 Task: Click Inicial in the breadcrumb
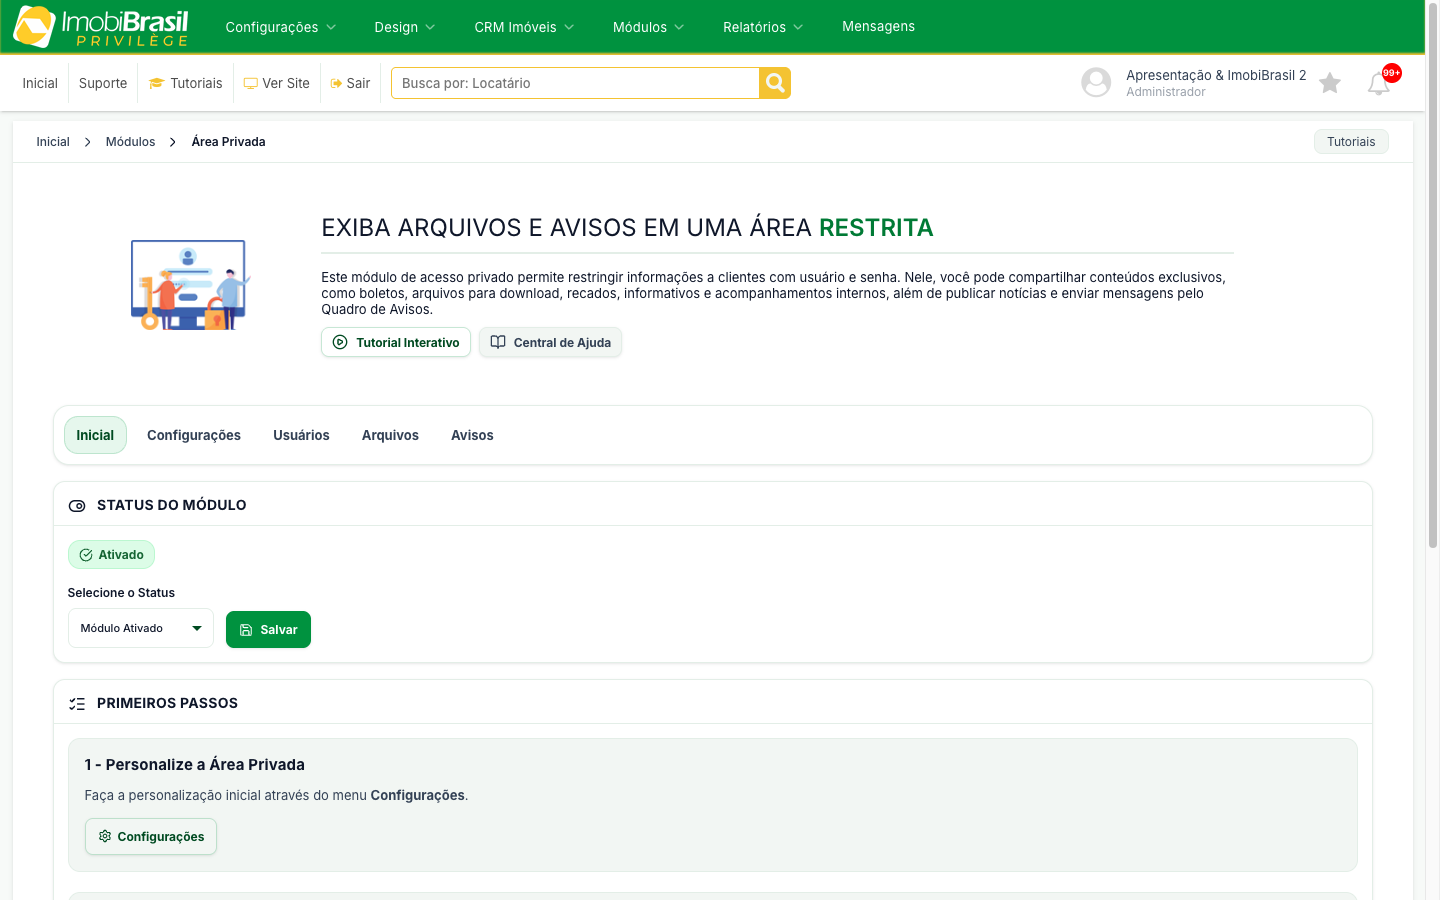[53, 142]
